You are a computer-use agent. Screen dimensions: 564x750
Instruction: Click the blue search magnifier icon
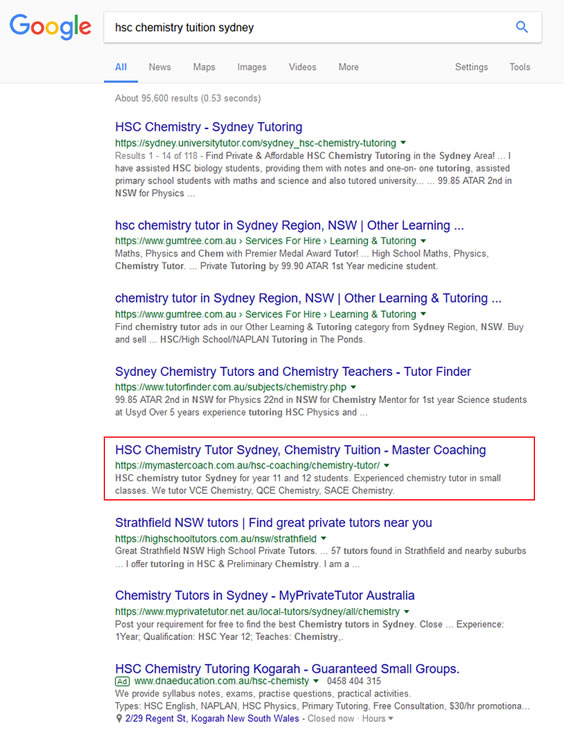pyautogui.click(x=522, y=27)
